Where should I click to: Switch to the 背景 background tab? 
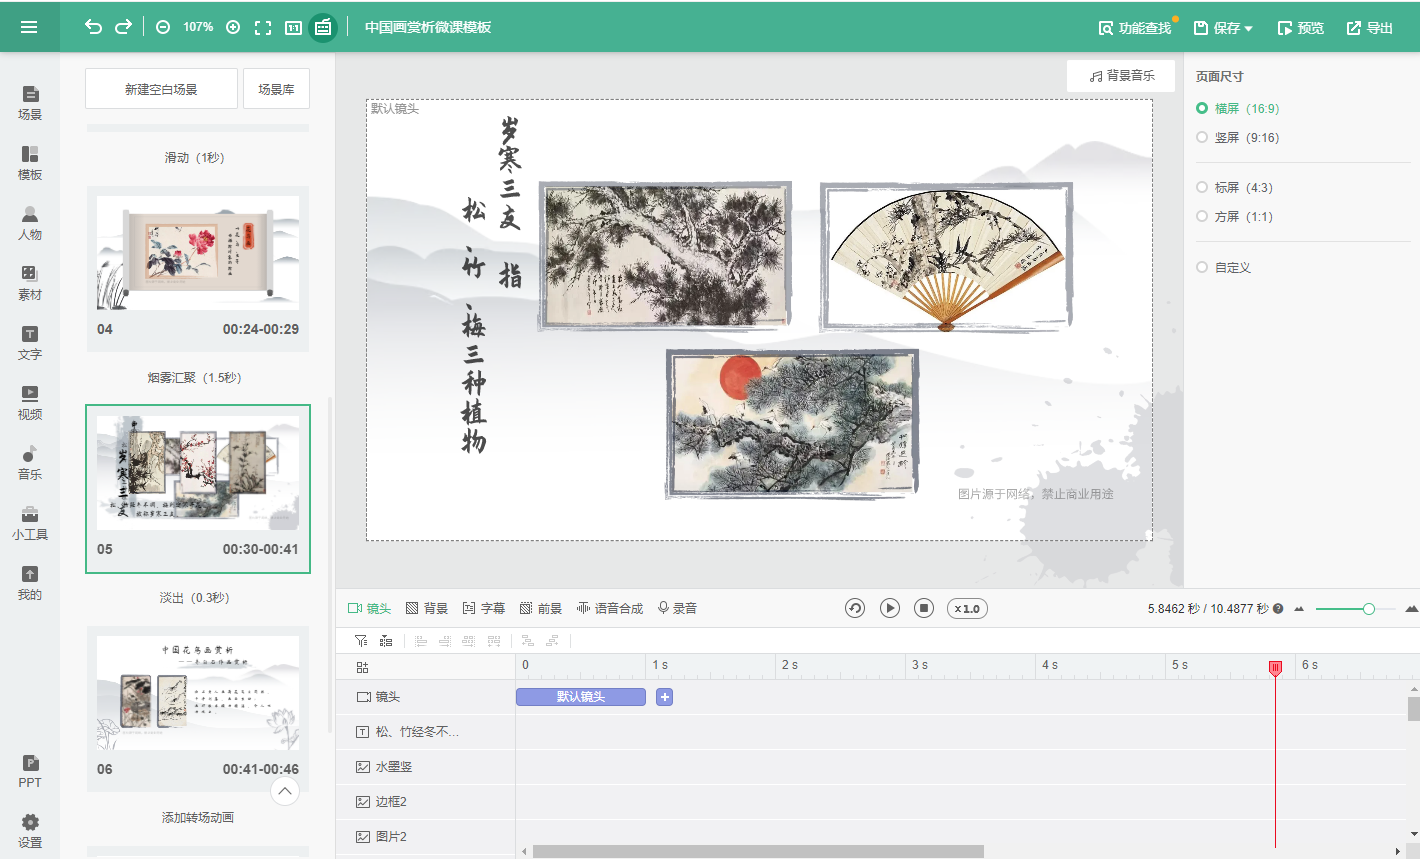pos(427,608)
